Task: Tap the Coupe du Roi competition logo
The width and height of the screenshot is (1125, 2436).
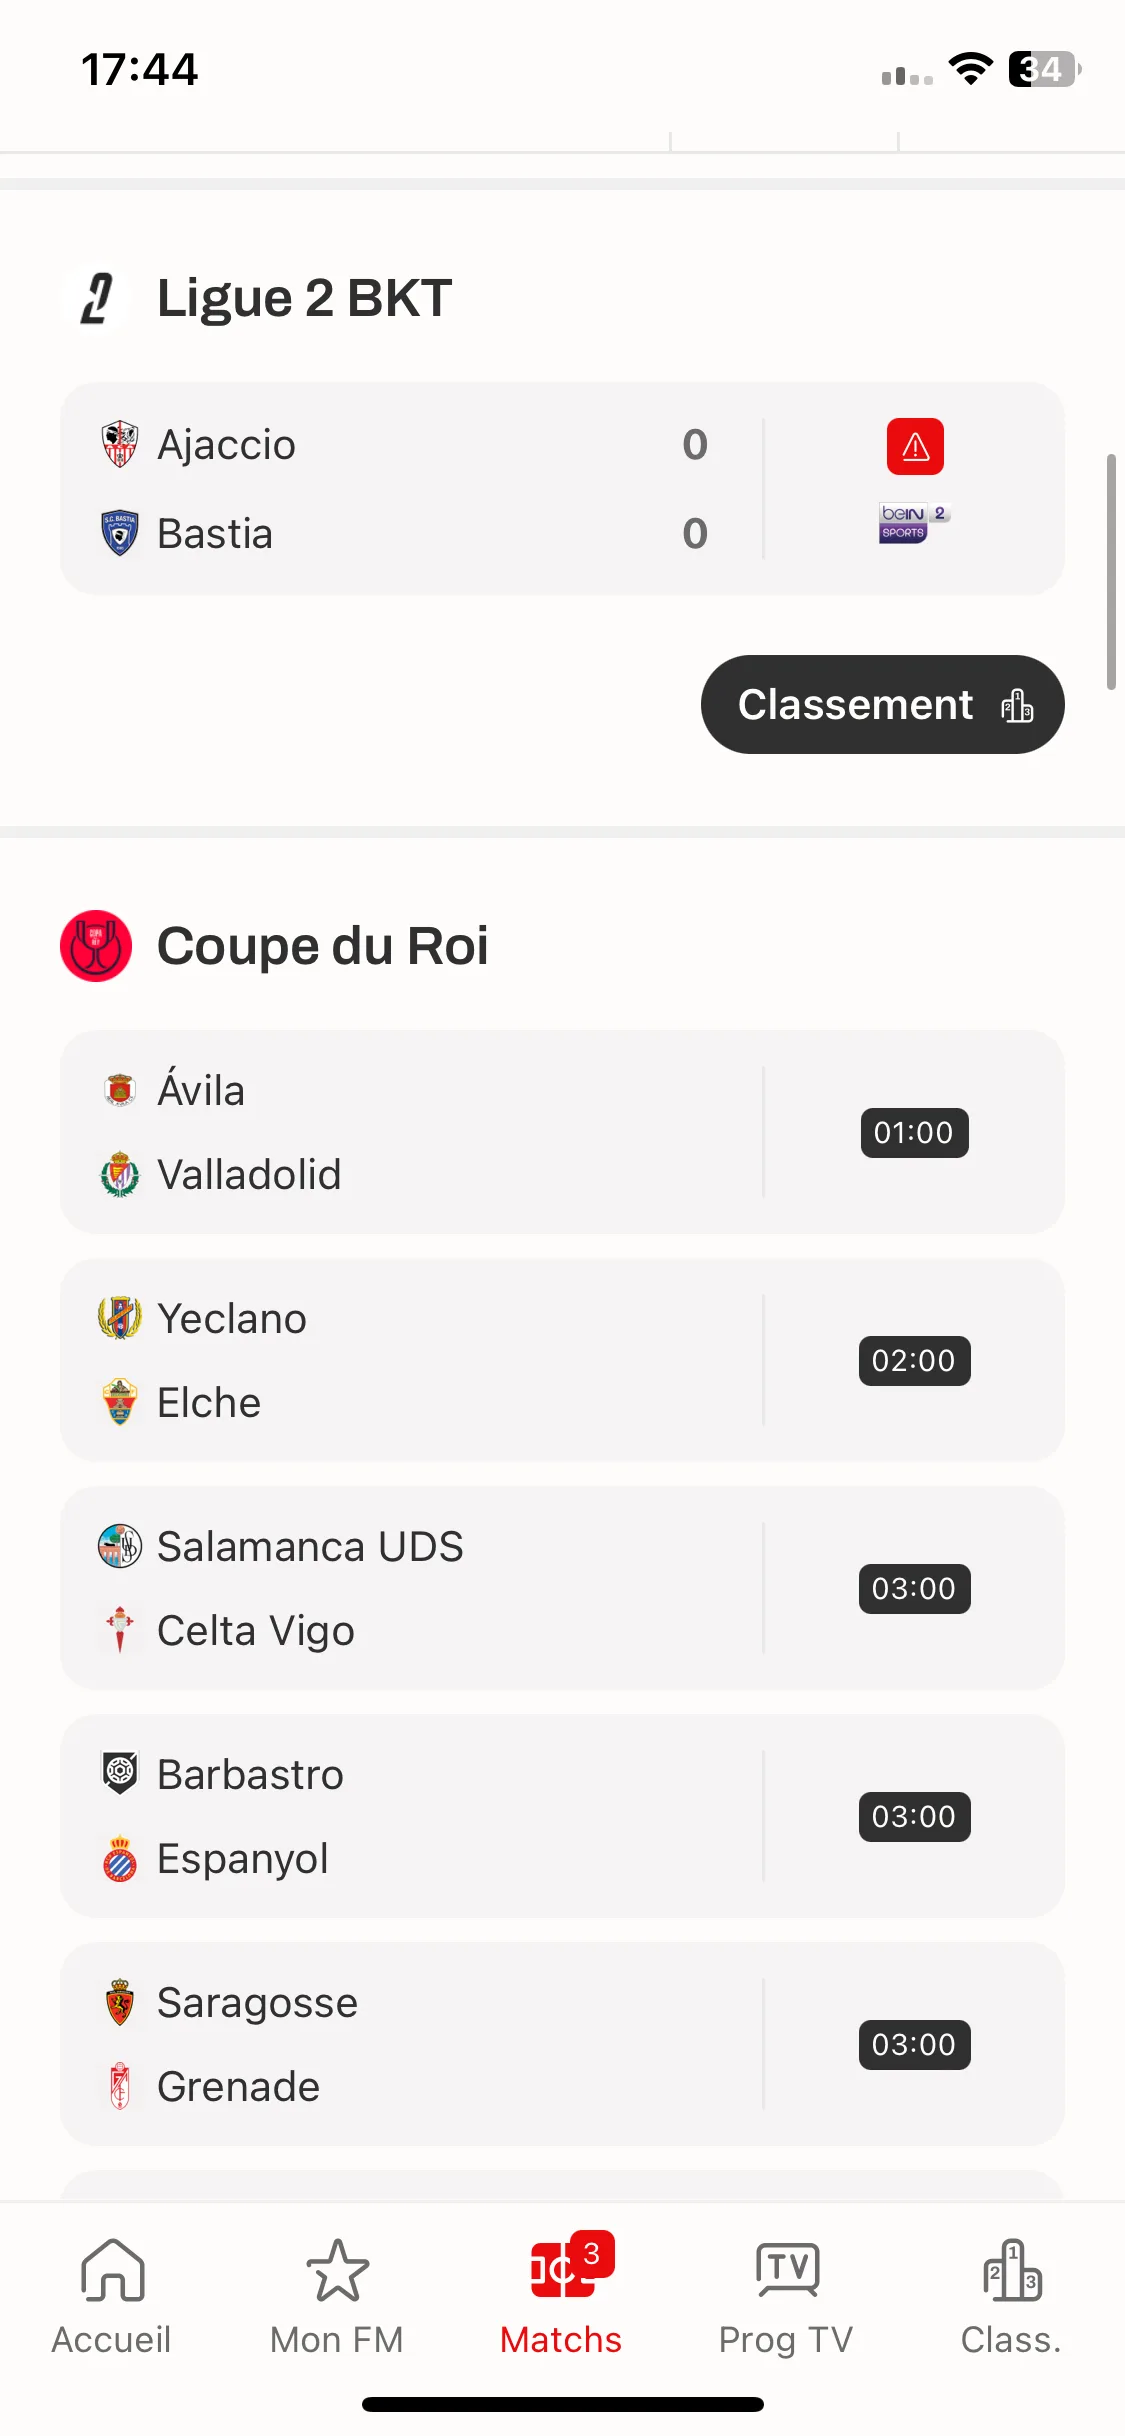Action: 96,946
